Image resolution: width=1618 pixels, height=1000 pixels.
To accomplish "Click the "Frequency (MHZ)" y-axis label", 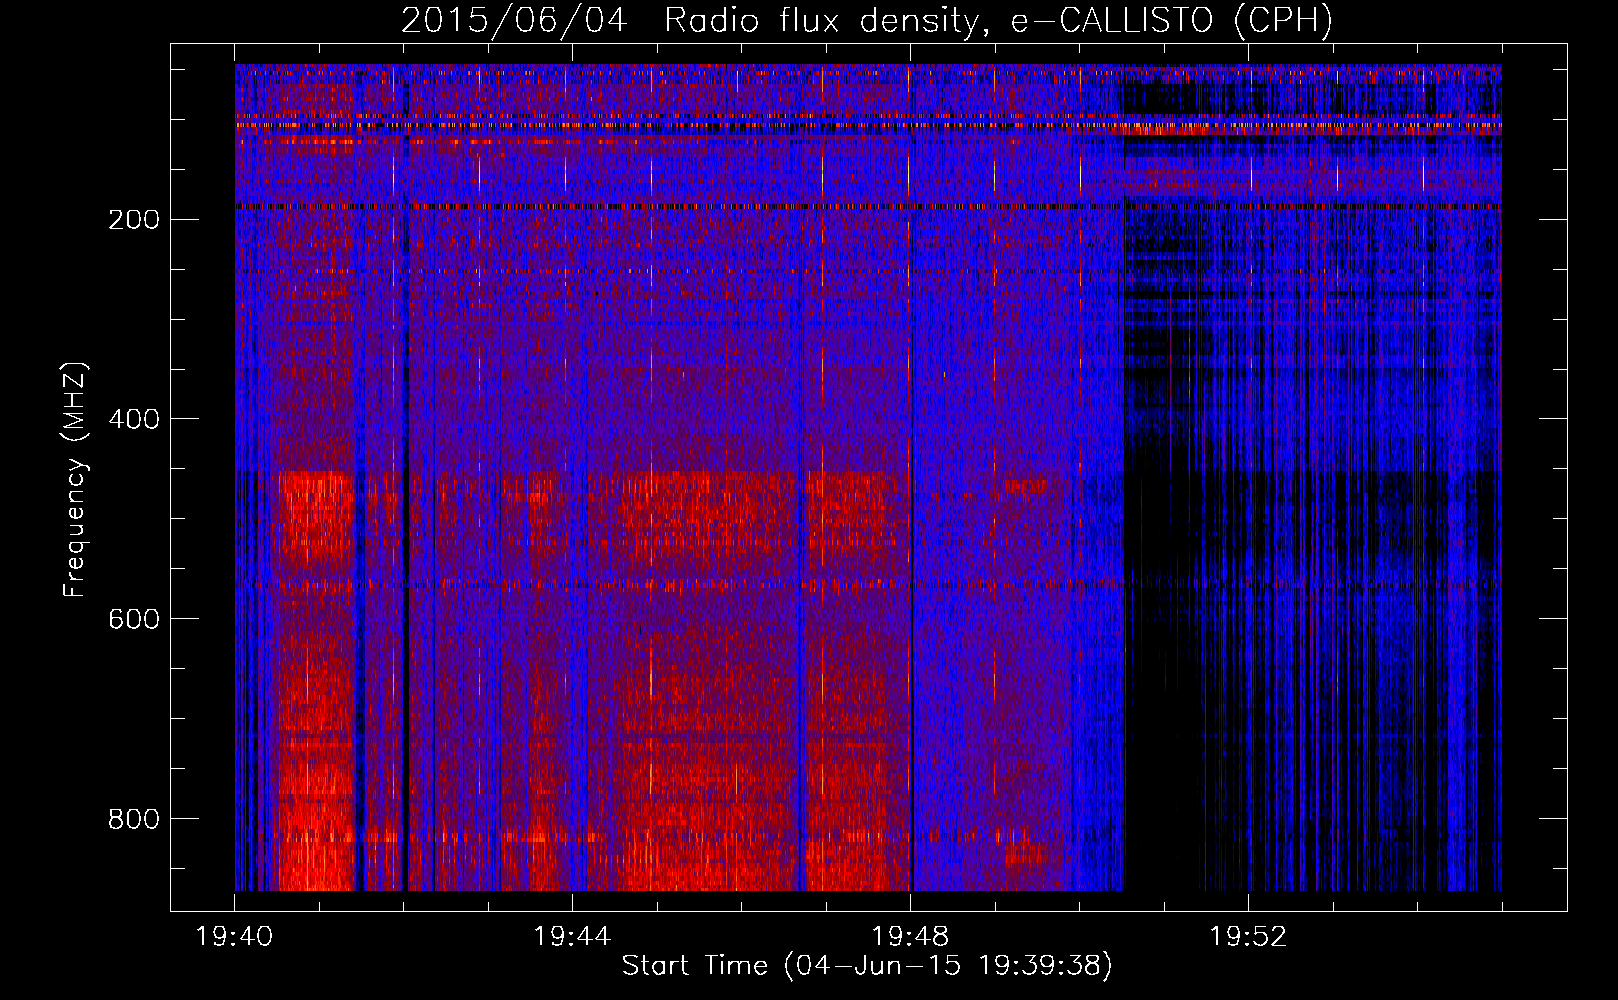I will click(x=75, y=480).
